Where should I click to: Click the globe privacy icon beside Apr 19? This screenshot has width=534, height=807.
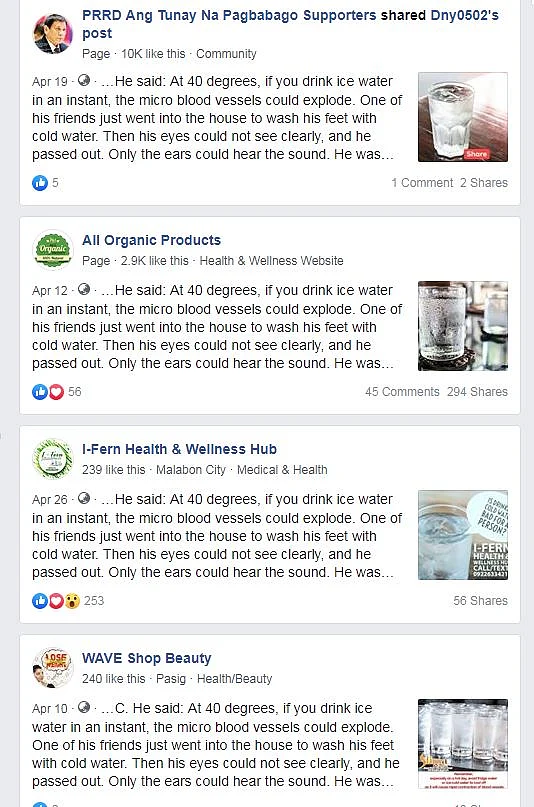click(x=84, y=81)
